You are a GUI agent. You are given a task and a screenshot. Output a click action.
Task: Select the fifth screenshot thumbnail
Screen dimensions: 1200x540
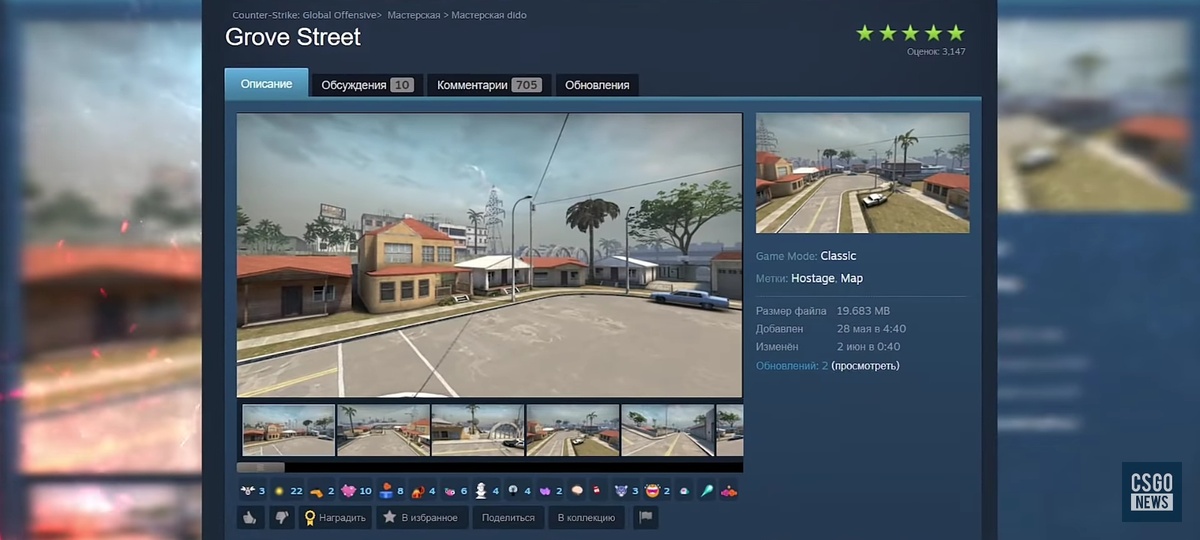667,430
